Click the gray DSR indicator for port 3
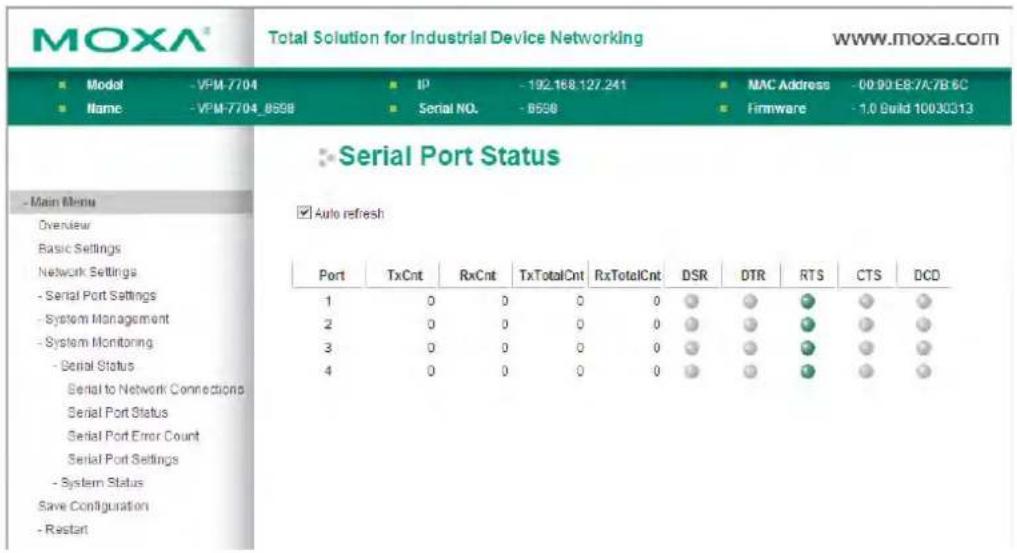1017x553 pixels. (691, 347)
